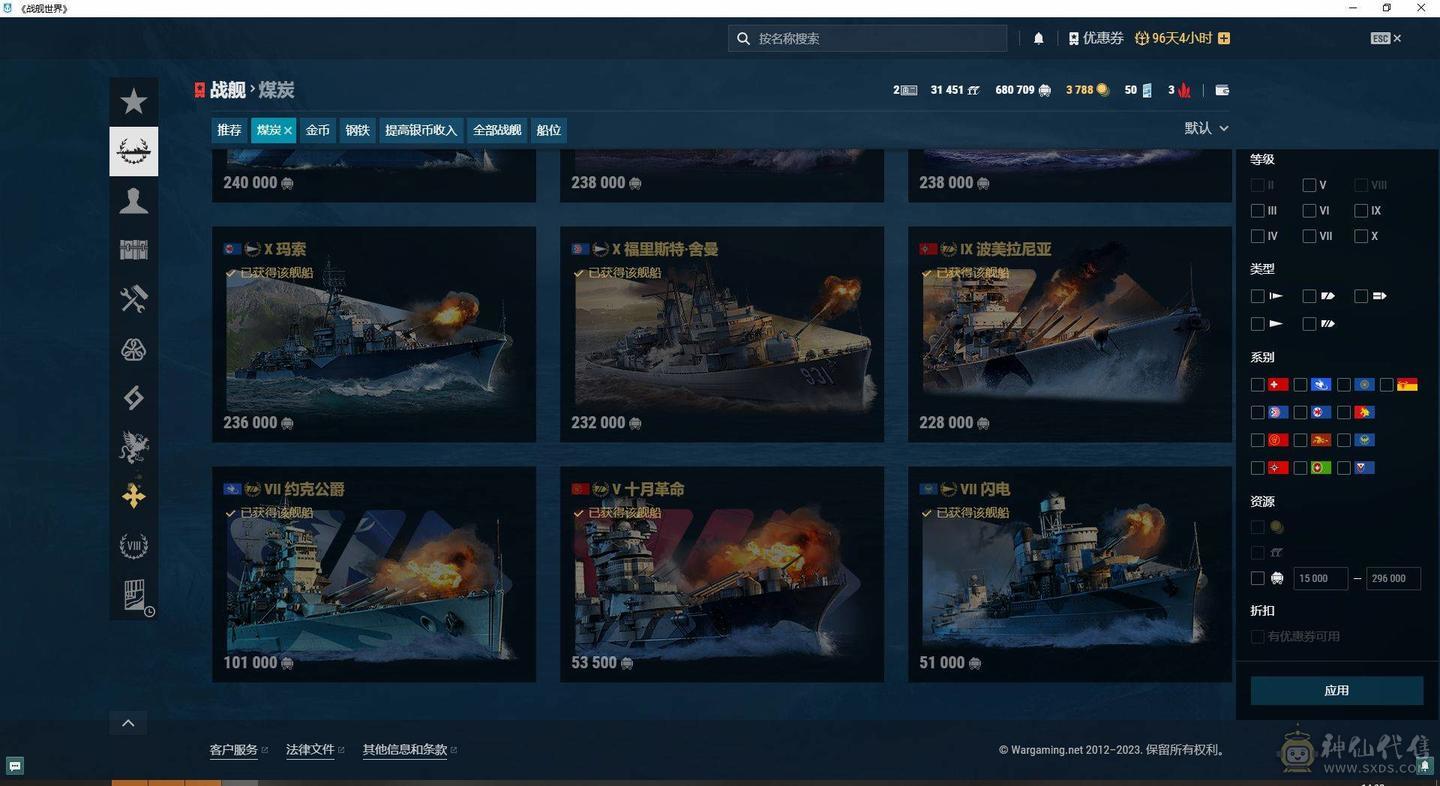Tick the tier X checkbox

1361,237
